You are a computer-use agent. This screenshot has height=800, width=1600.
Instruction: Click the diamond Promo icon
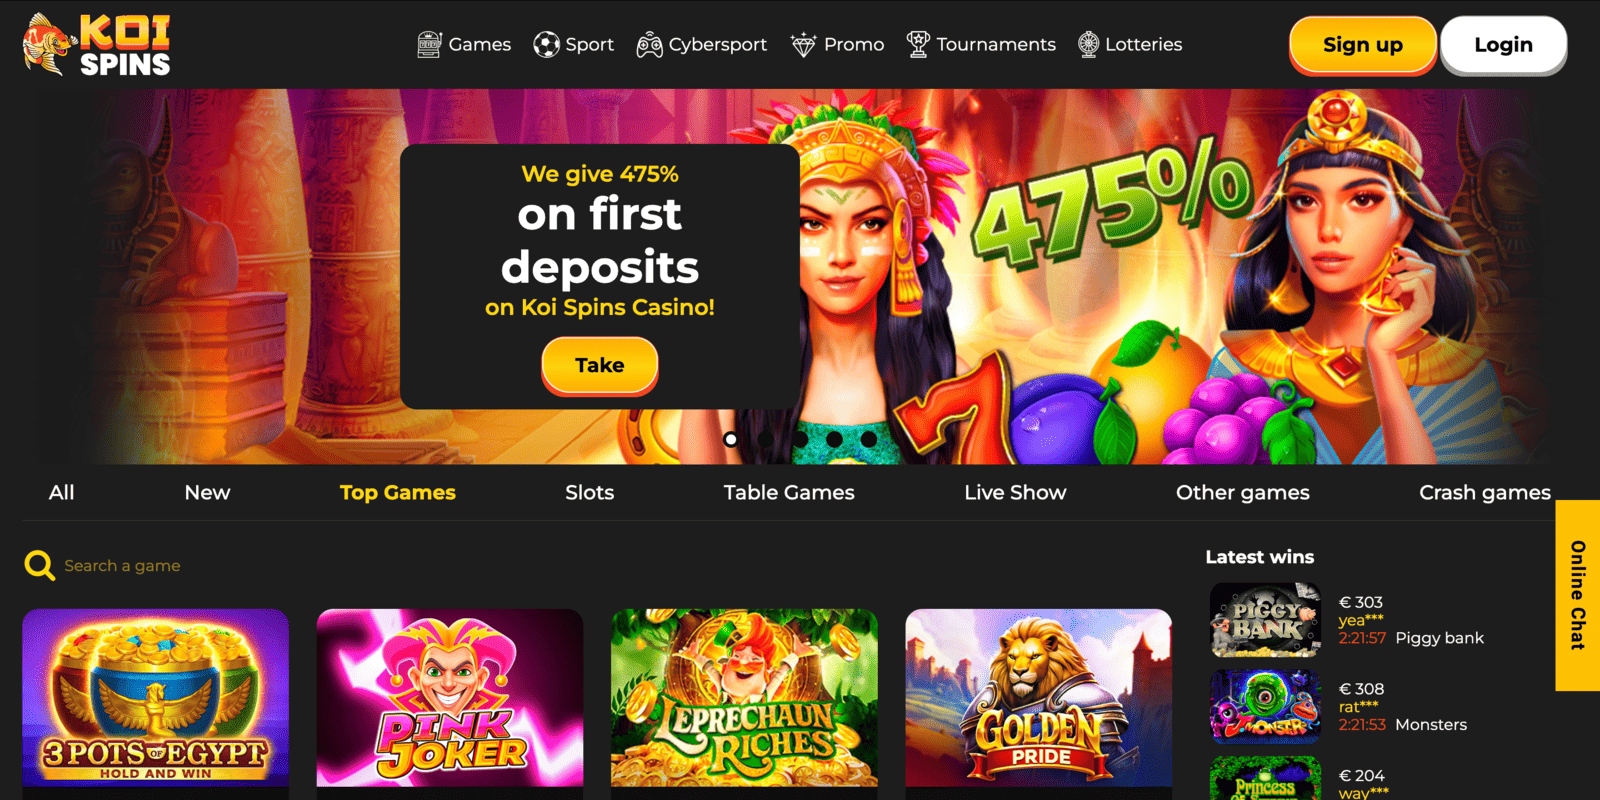[x=803, y=45]
